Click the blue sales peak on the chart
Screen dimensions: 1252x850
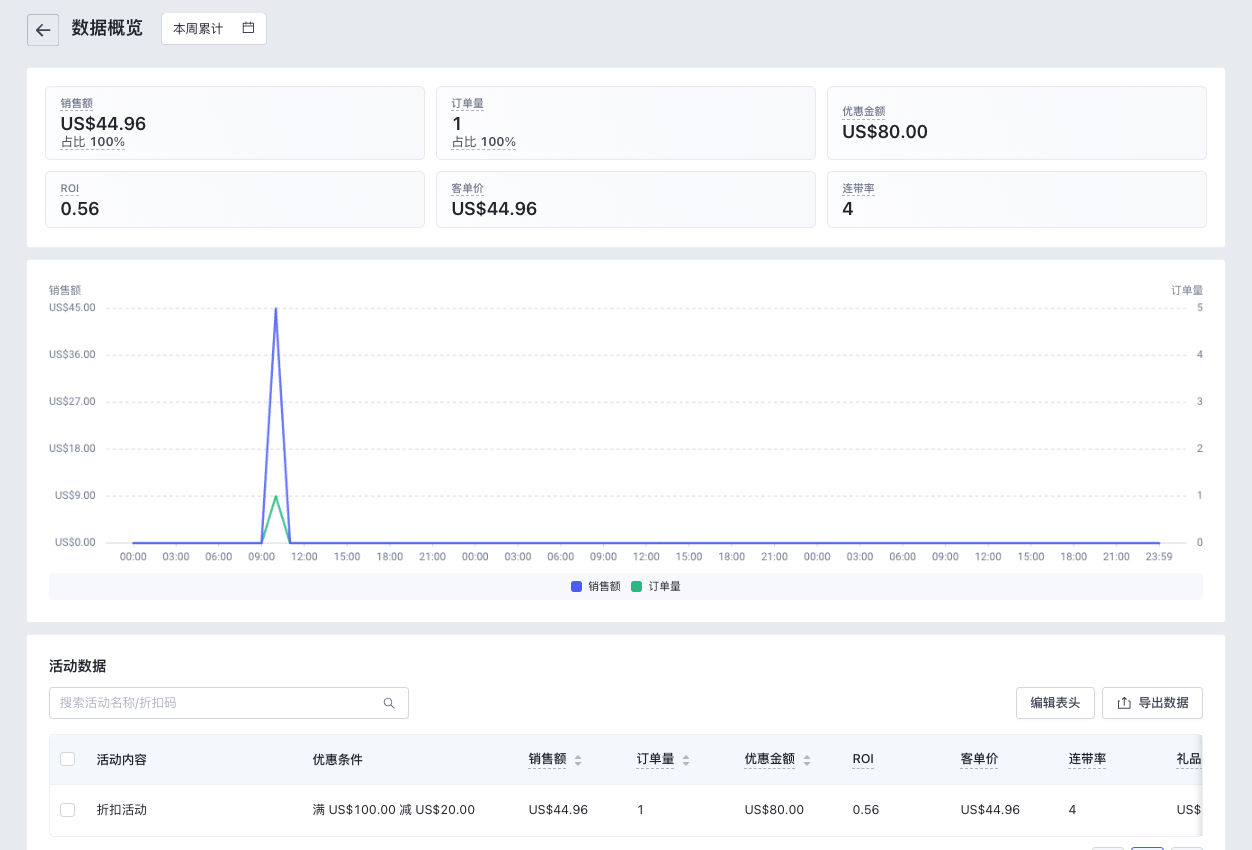pyautogui.click(x=275, y=309)
